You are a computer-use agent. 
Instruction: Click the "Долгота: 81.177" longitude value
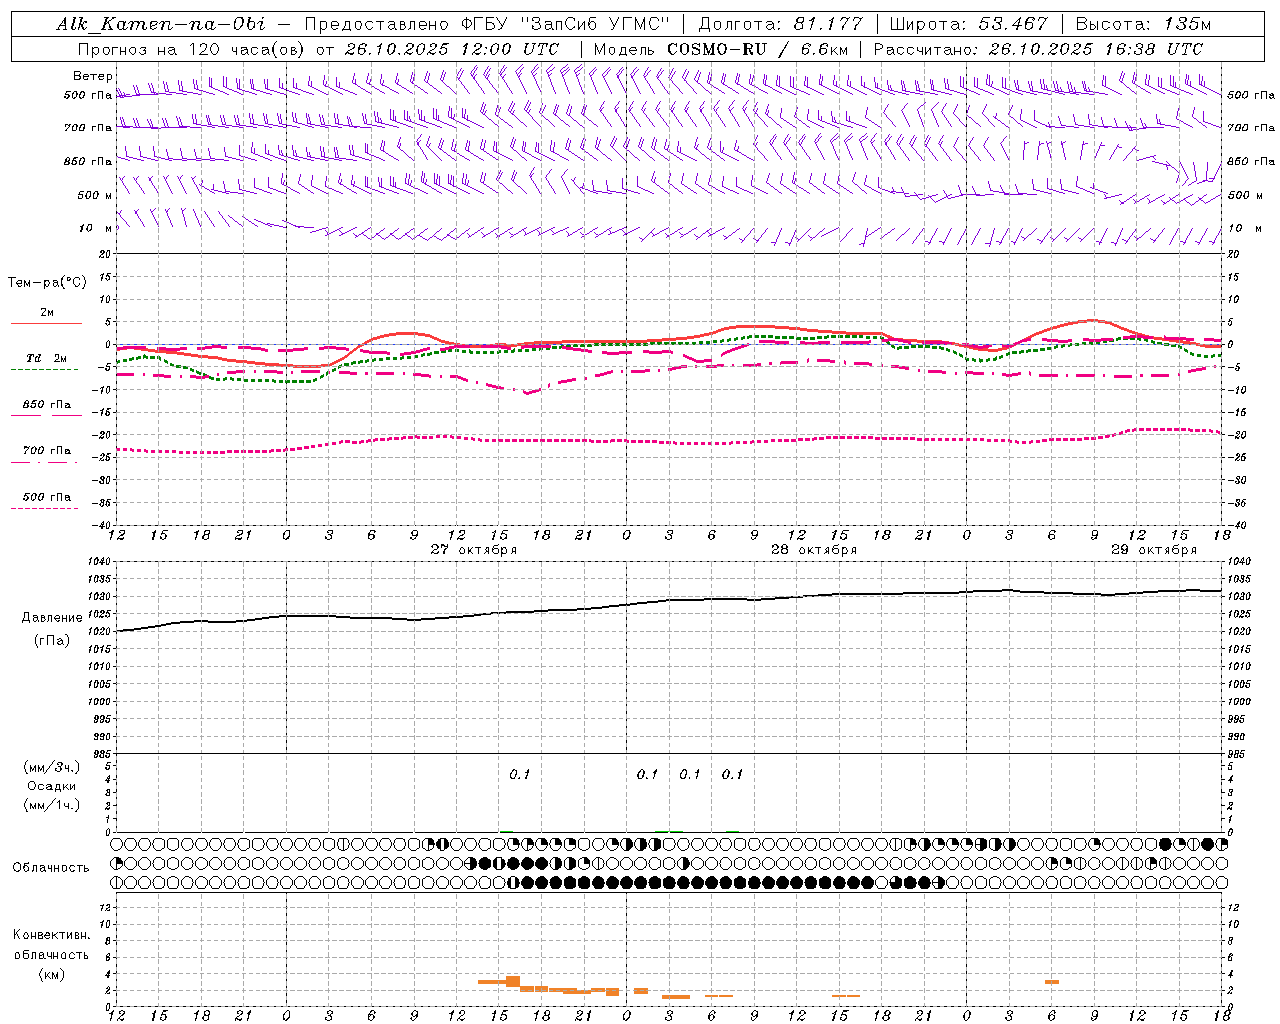click(780, 24)
